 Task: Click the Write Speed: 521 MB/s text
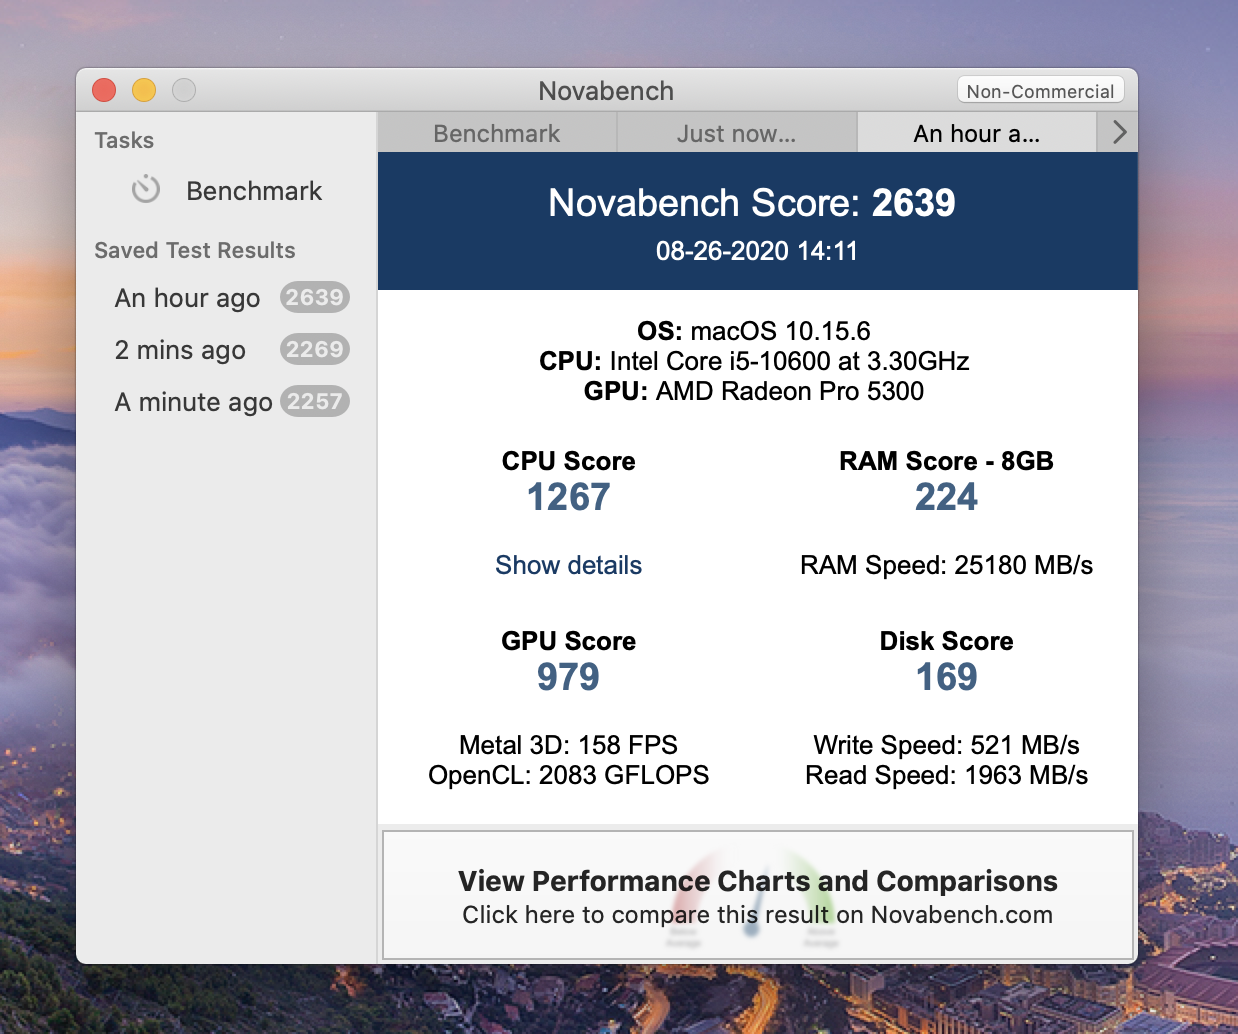946,745
